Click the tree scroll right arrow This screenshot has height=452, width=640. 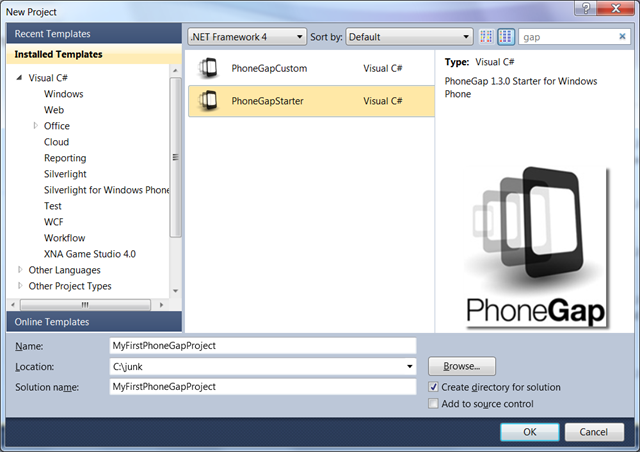tap(161, 305)
